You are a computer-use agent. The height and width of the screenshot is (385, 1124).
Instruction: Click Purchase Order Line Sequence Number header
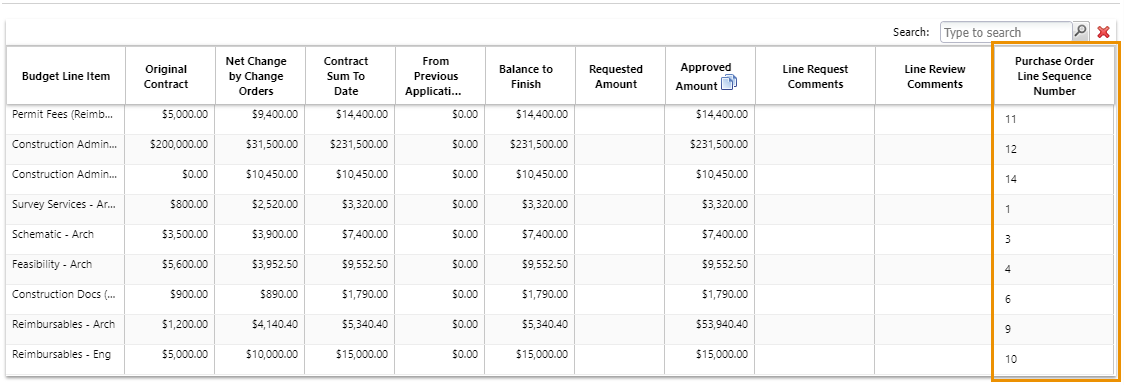pyautogui.click(x=1054, y=76)
